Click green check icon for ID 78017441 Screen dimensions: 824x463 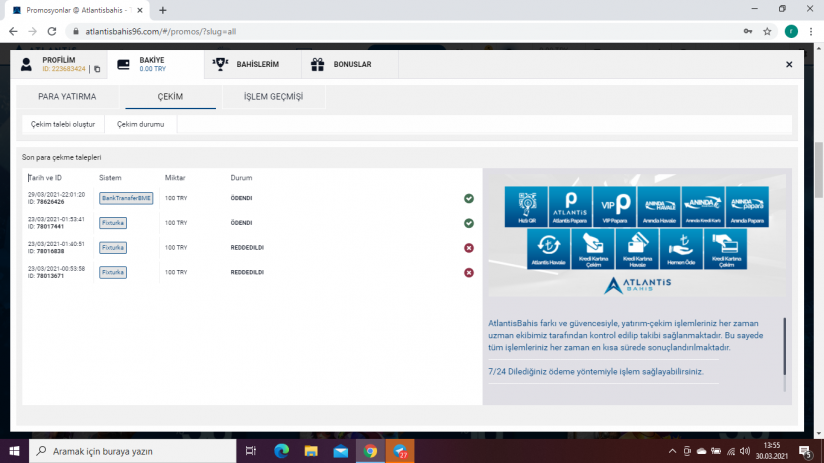pyautogui.click(x=469, y=223)
